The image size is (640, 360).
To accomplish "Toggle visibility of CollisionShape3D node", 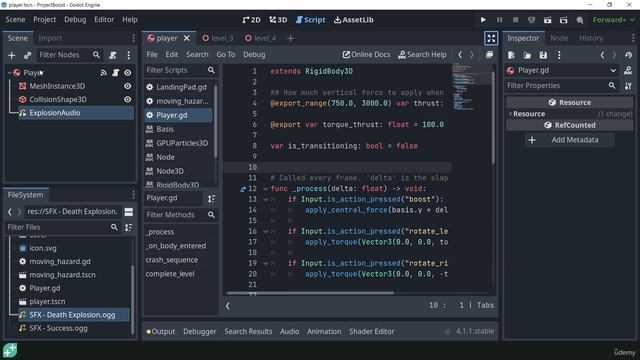I will pos(127,99).
